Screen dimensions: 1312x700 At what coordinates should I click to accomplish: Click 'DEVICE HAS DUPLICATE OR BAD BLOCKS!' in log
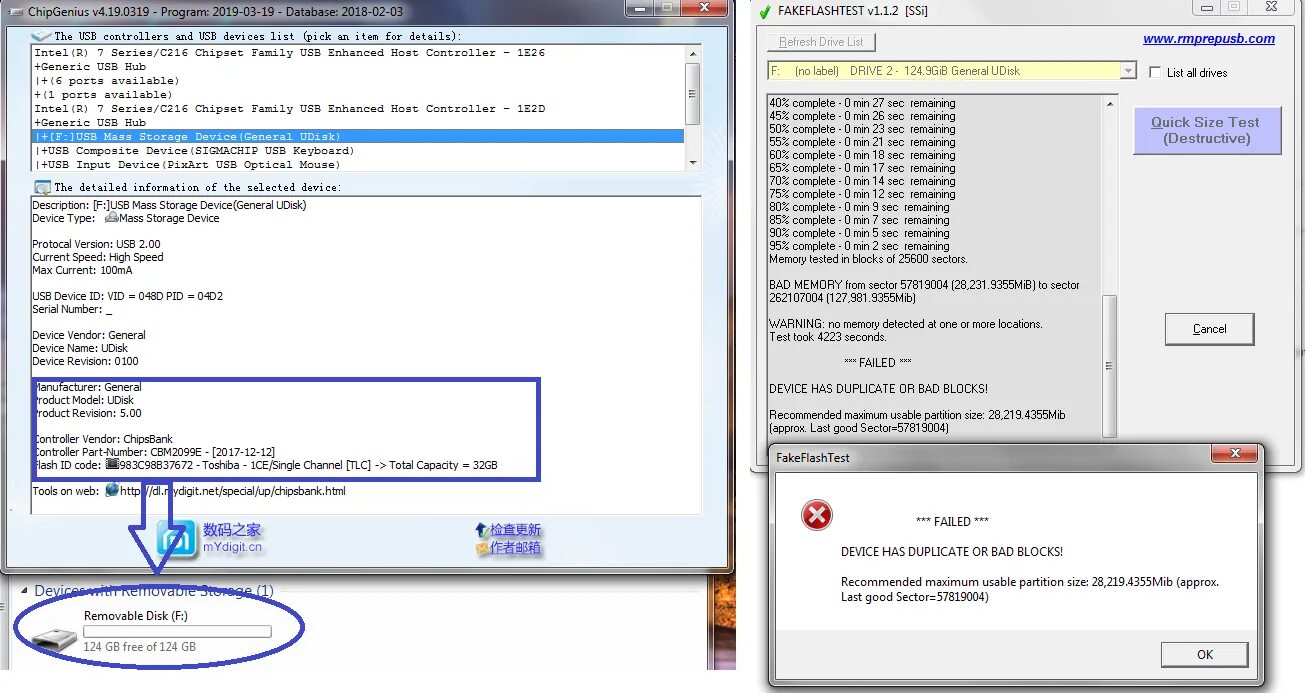[x=878, y=389]
